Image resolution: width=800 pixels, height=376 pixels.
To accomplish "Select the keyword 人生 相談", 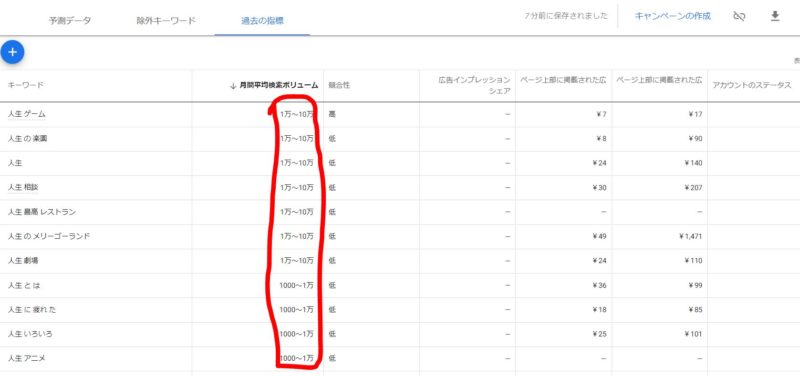I will click(23, 187).
